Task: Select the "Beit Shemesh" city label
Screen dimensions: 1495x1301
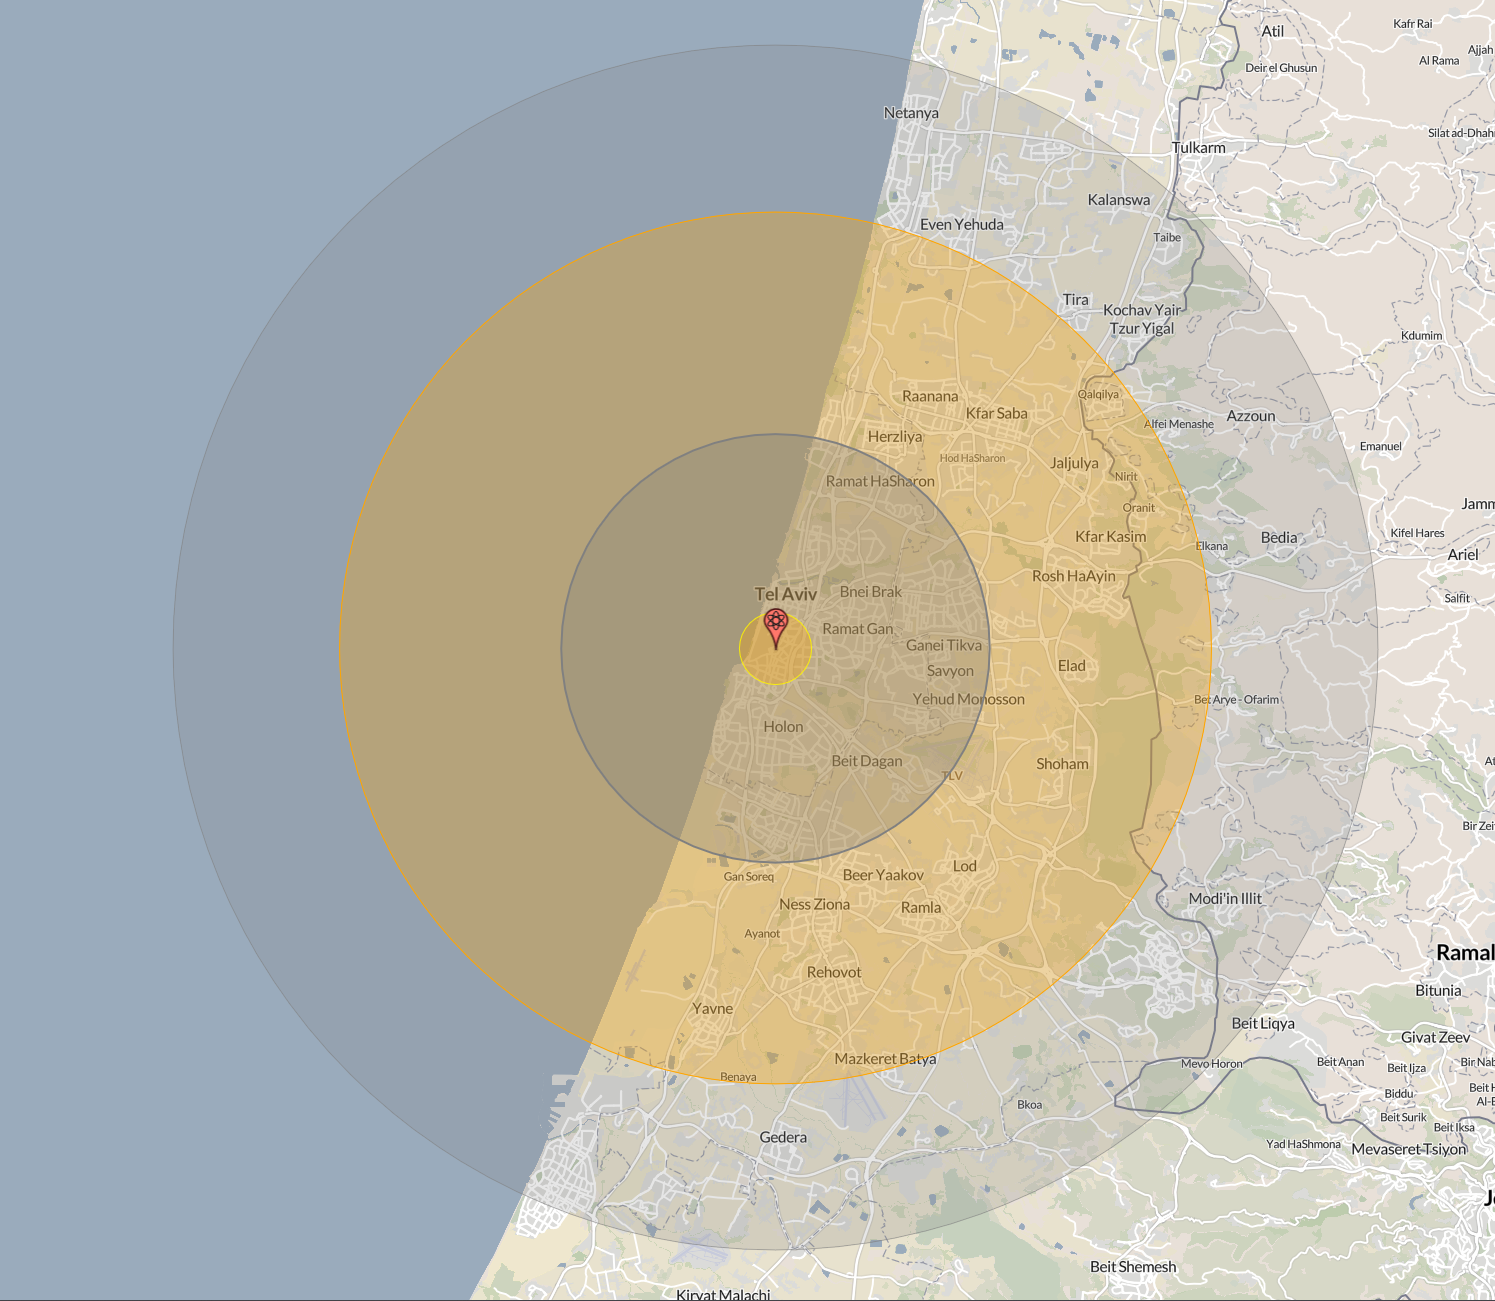Action: tap(1133, 1267)
